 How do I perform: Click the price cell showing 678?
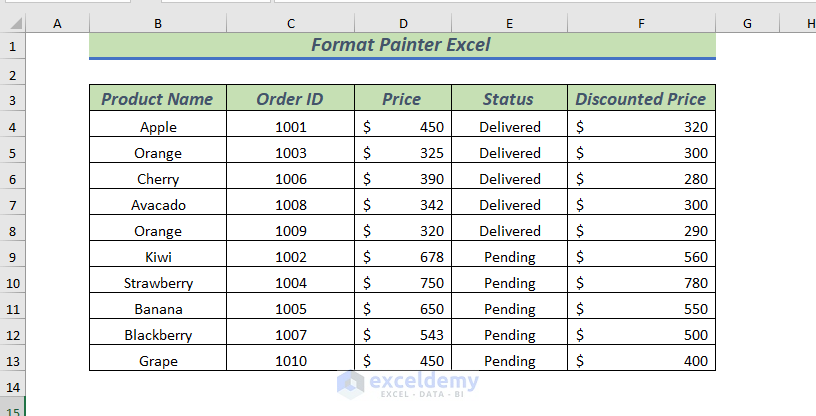pyautogui.click(x=402, y=257)
